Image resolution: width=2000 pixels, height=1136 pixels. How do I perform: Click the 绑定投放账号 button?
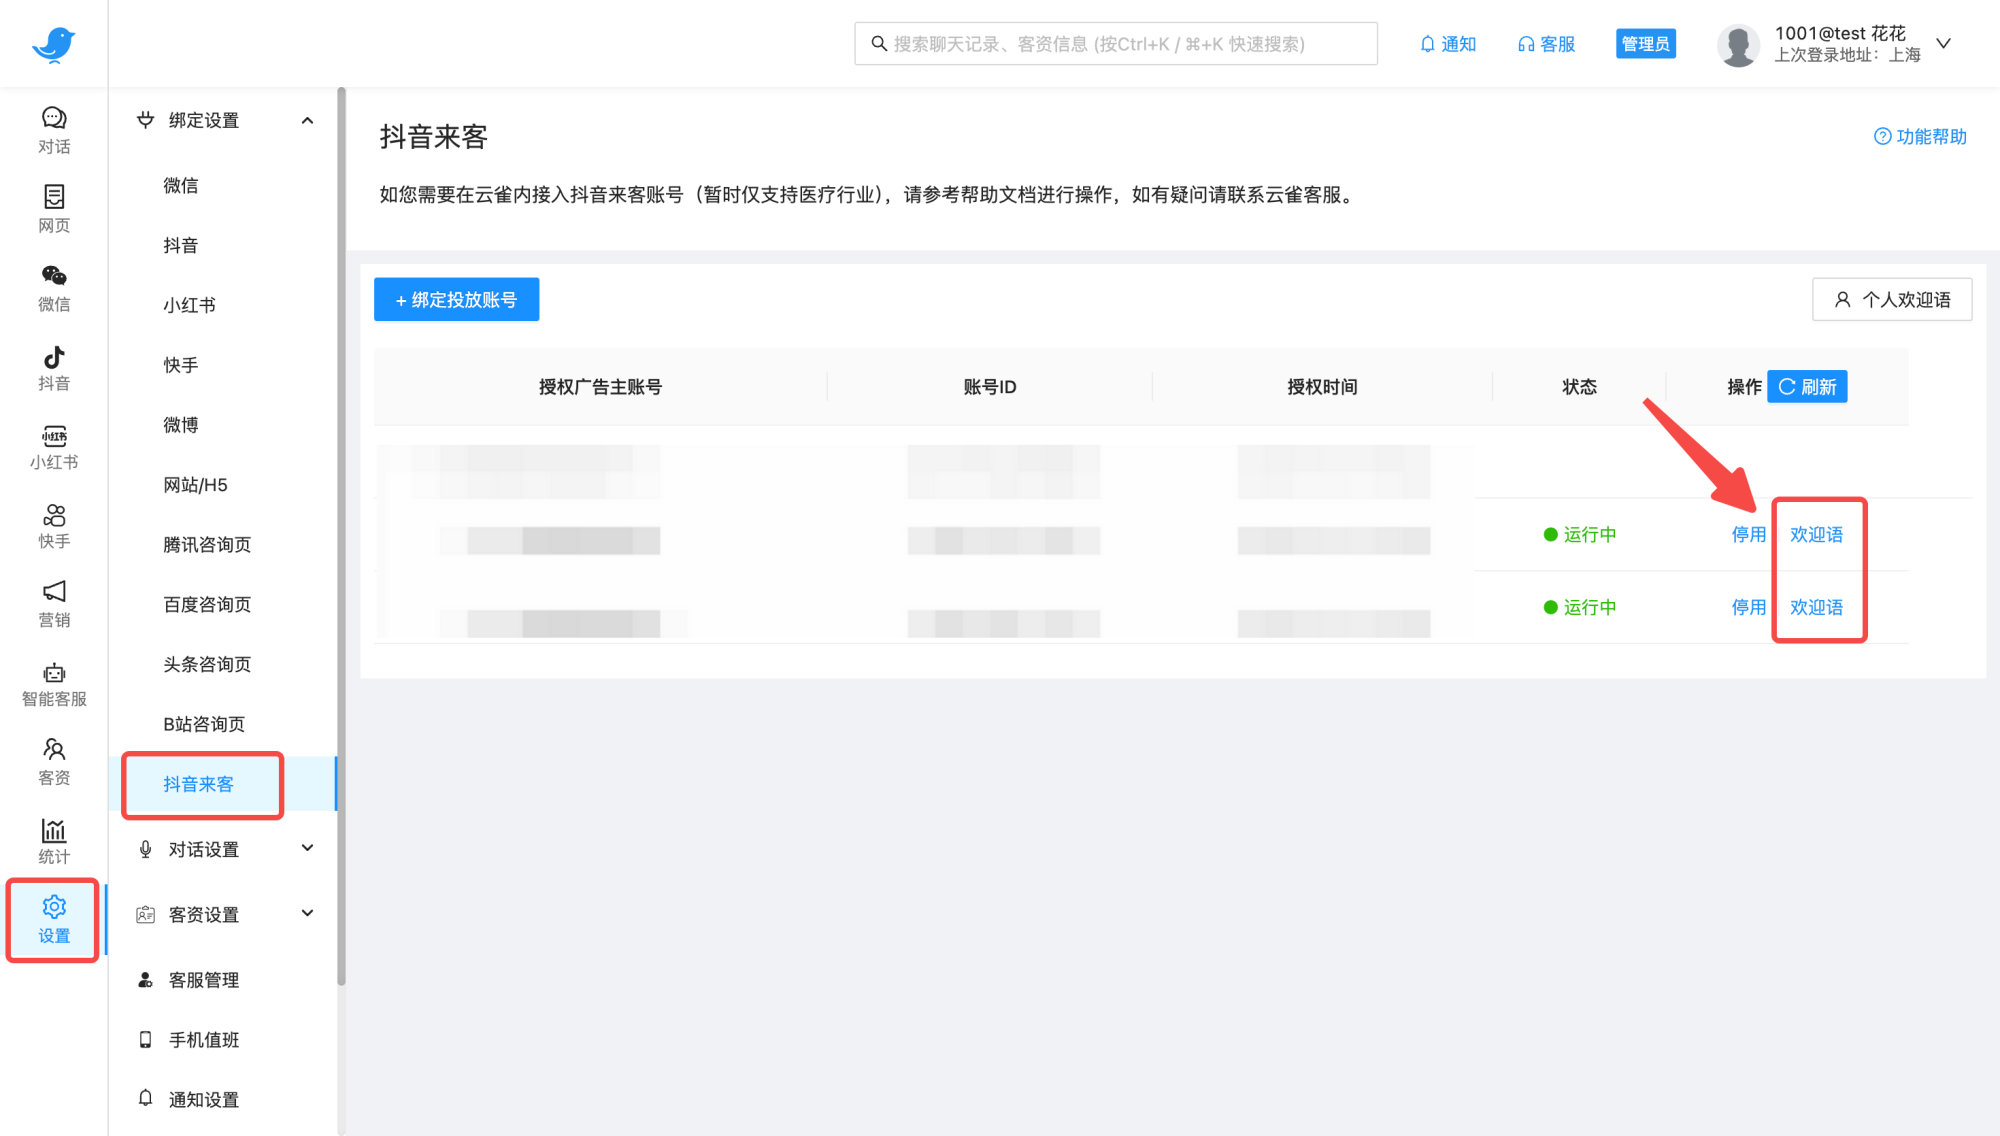pos(456,300)
